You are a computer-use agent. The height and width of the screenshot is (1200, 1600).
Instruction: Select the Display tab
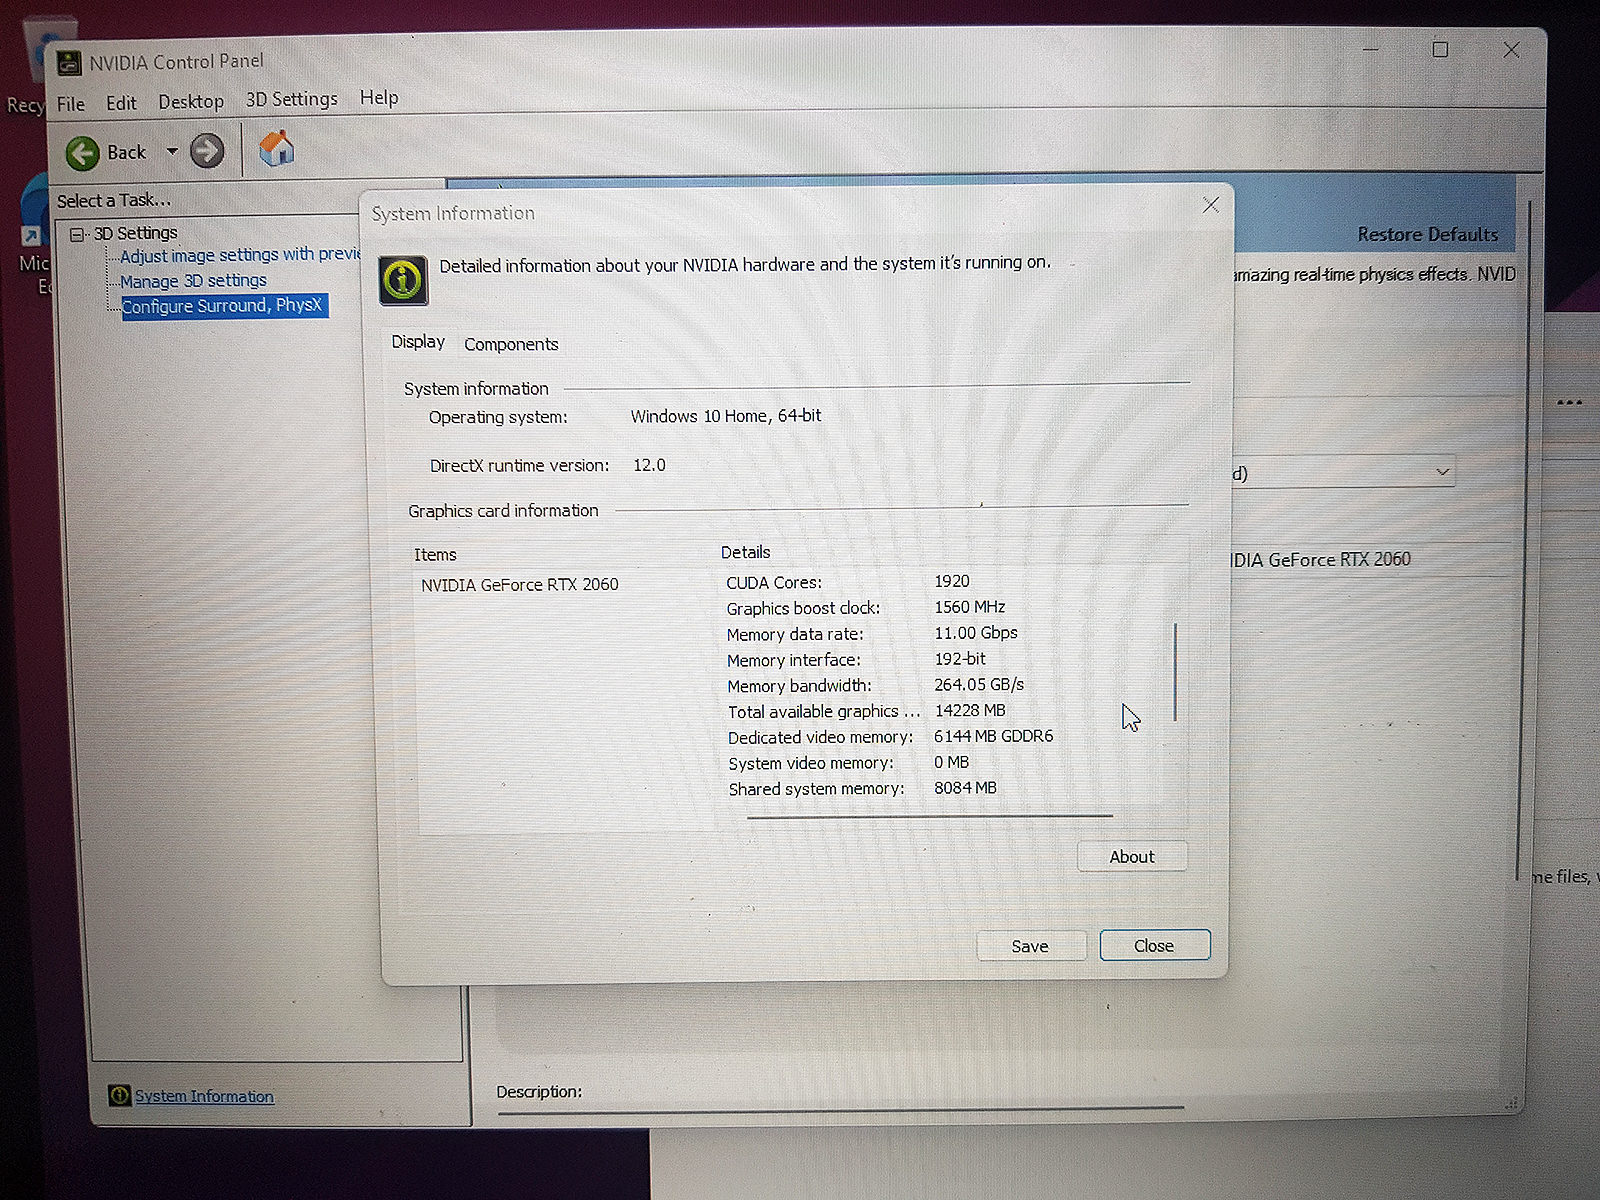click(418, 342)
